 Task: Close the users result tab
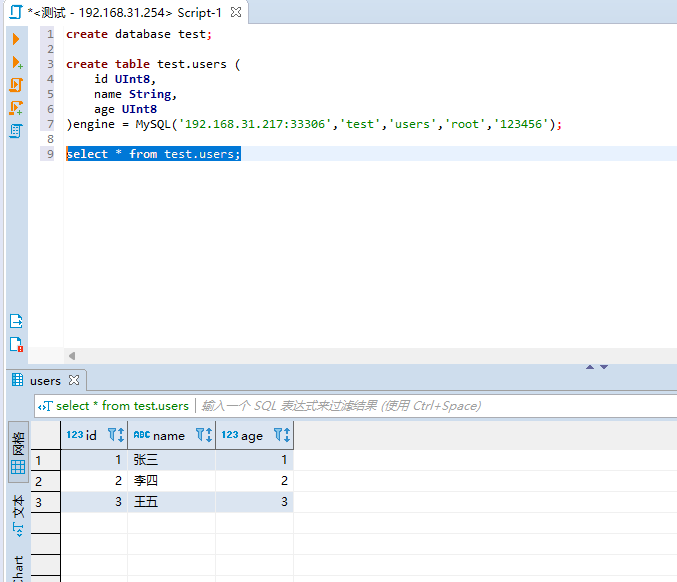(74, 380)
